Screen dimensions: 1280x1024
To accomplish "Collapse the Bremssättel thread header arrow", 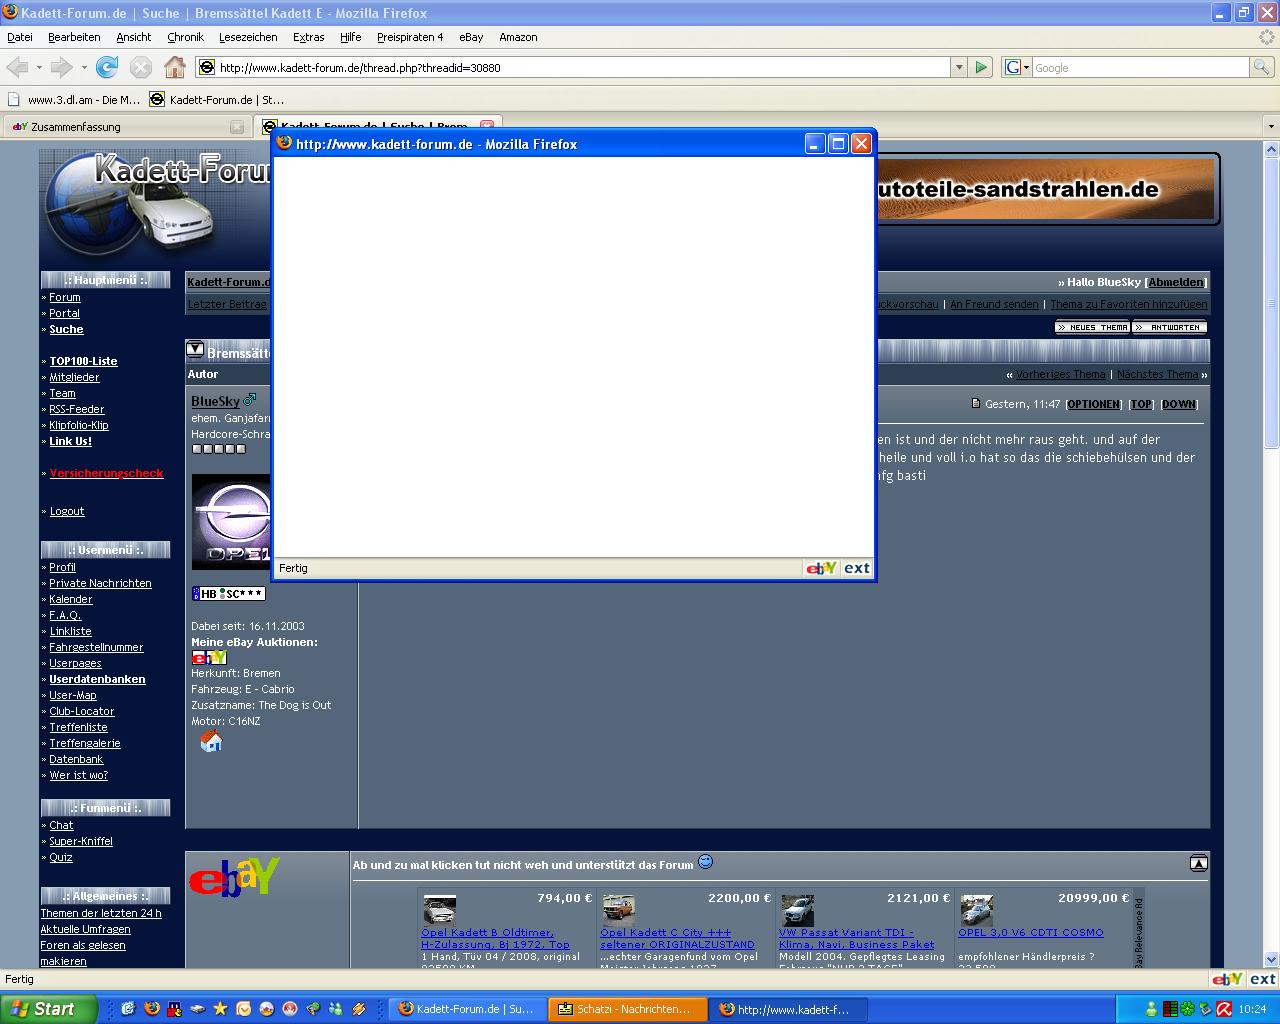I will click(x=195, y=350).
